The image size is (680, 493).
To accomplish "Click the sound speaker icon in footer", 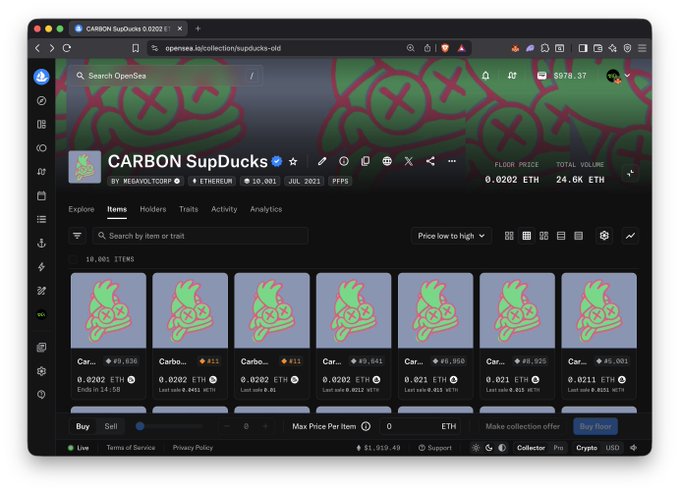I will pos(634,447).
